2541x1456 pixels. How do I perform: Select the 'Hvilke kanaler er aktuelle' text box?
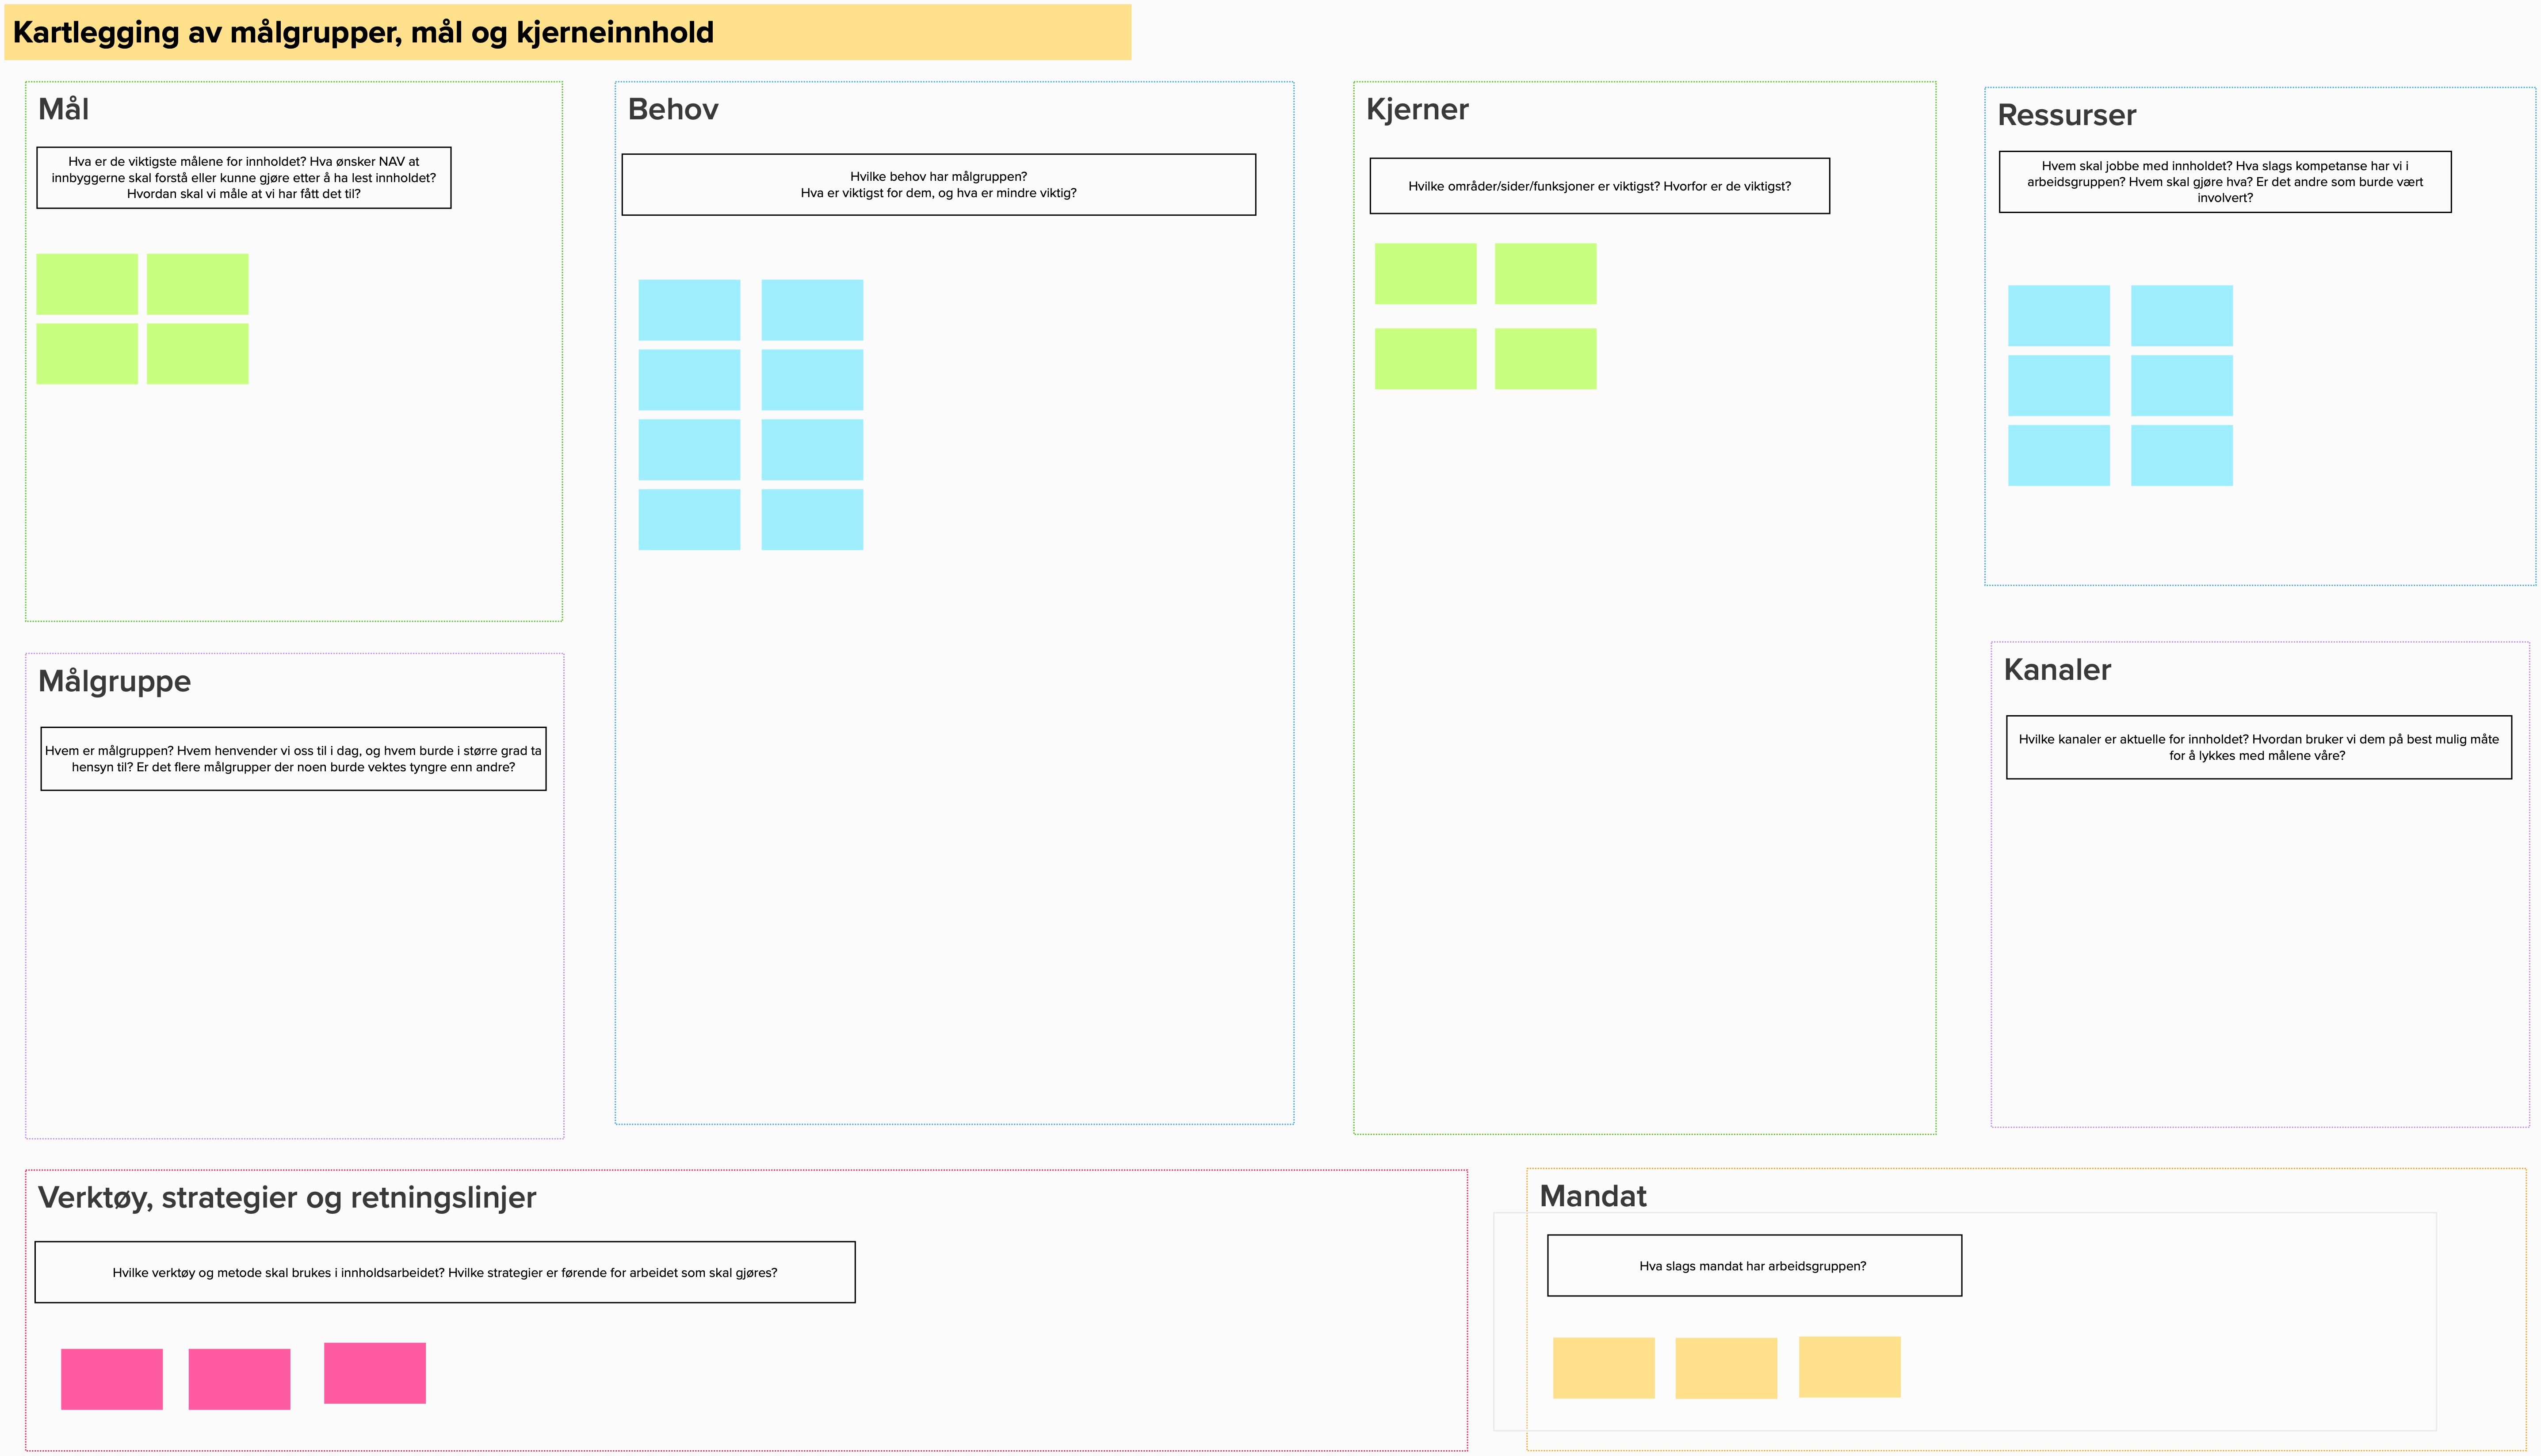click(2257, 747)
